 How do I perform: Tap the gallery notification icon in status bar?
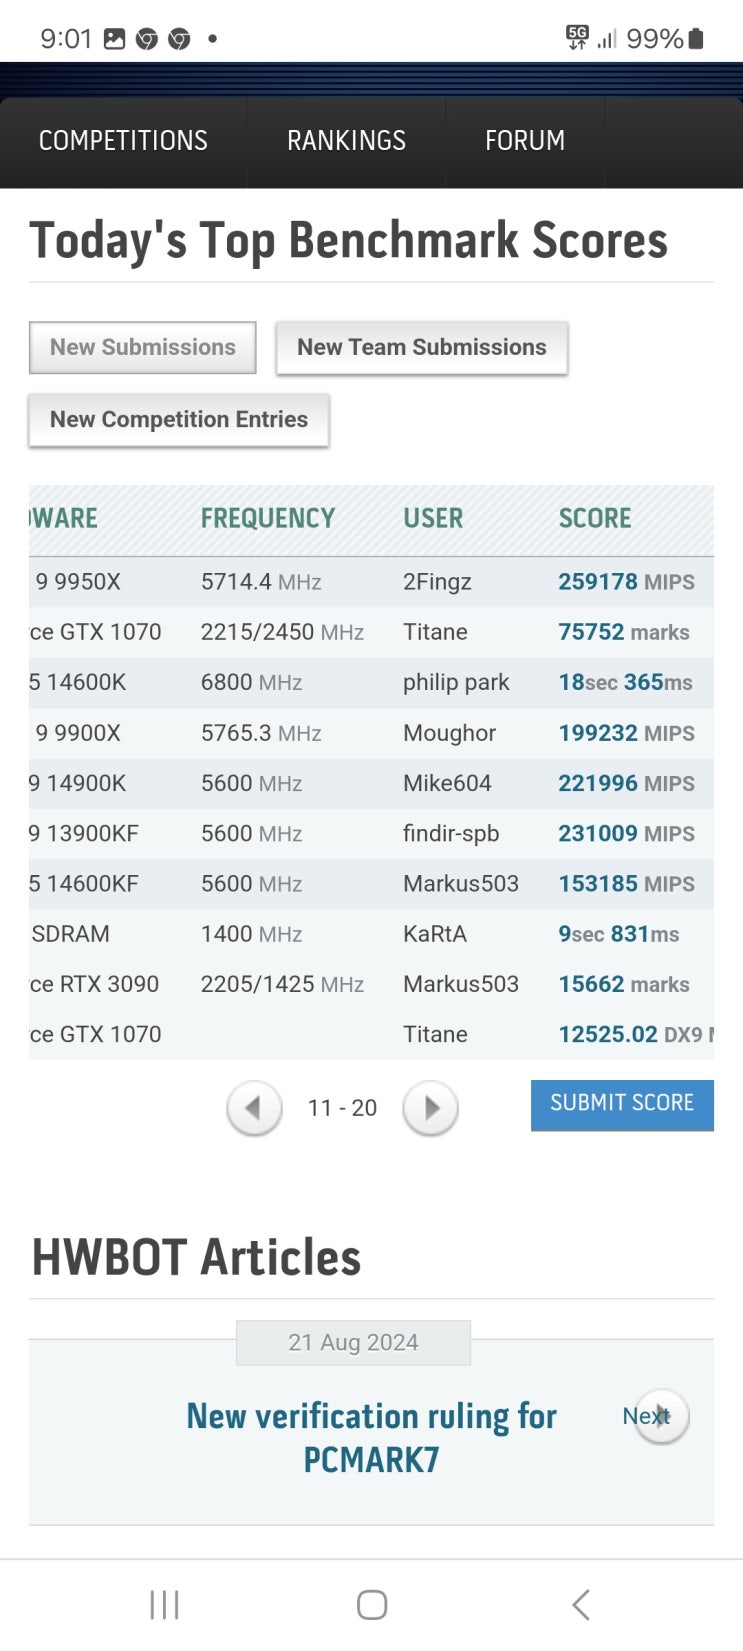coord(115,39)
